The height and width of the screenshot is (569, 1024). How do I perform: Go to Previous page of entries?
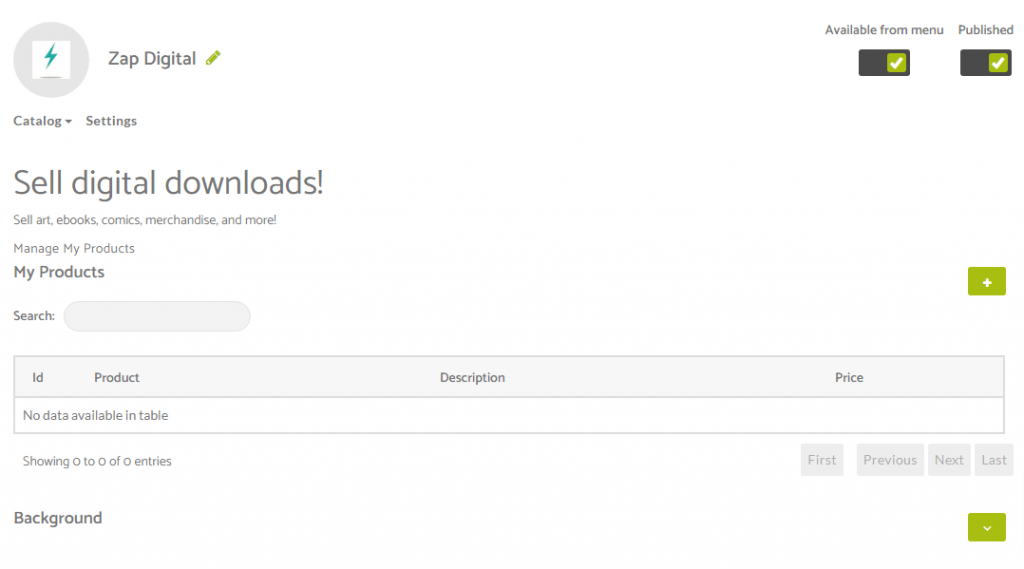coord(889,460)
